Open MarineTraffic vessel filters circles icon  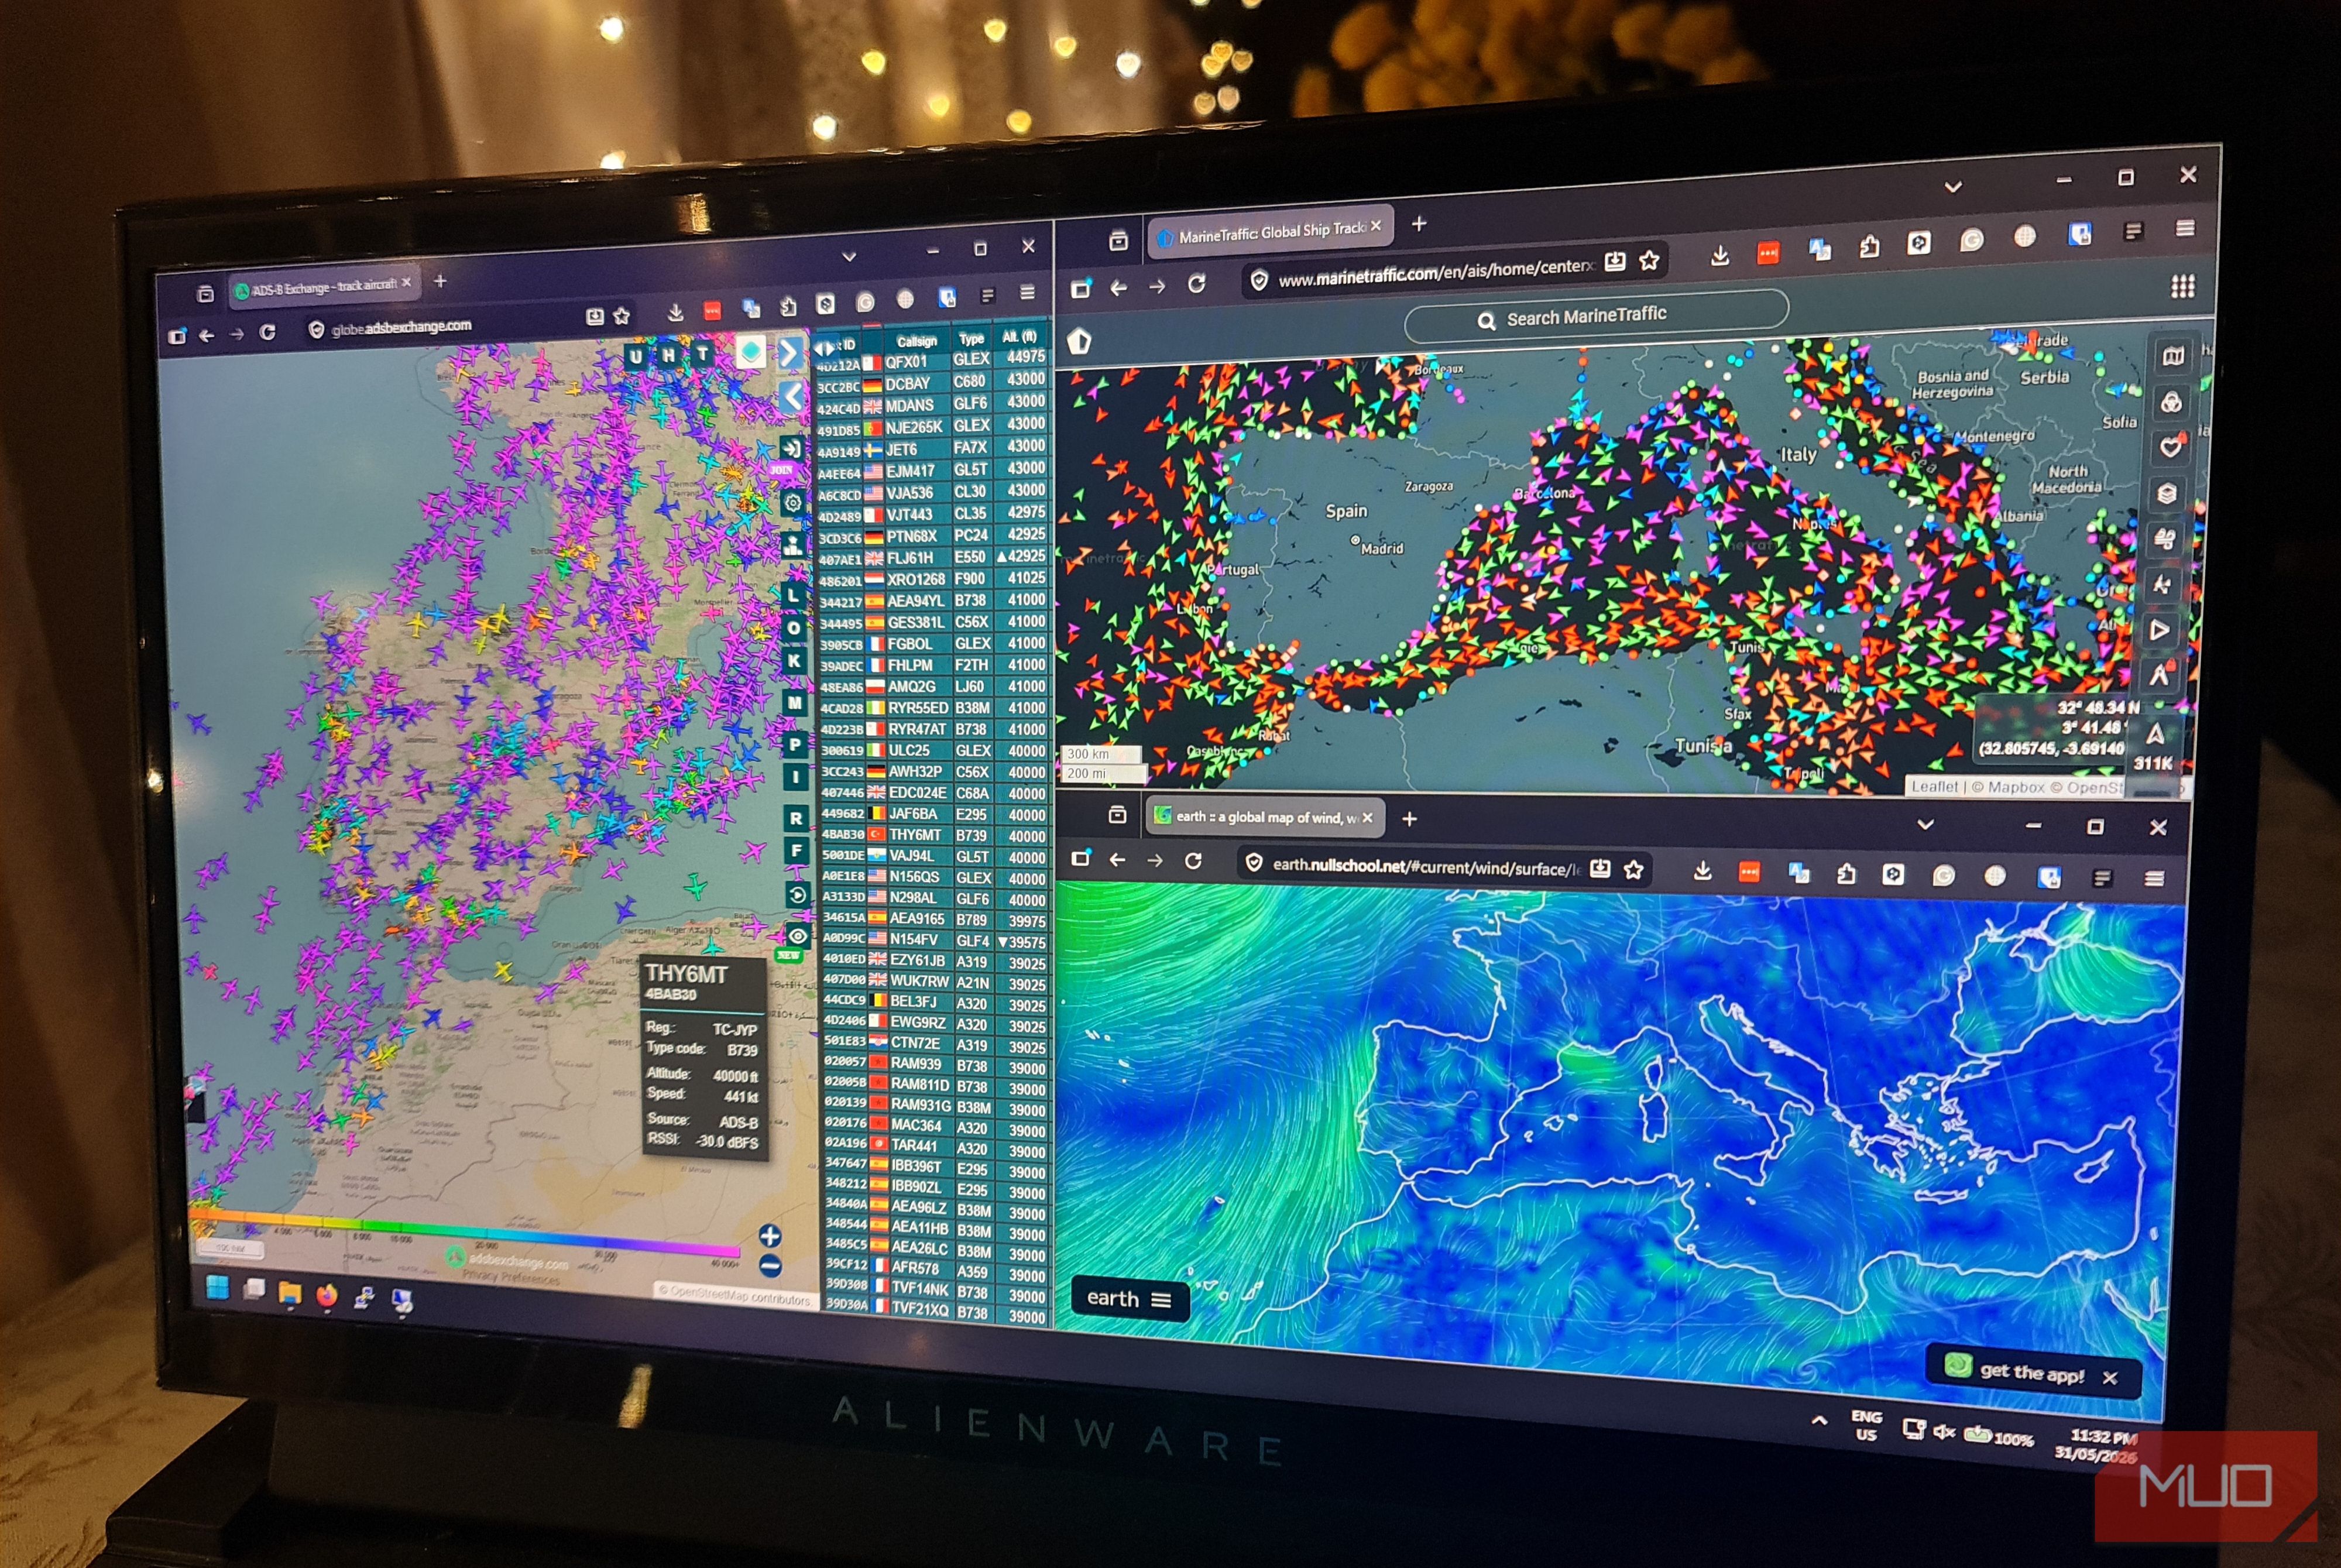(2171, 403)
